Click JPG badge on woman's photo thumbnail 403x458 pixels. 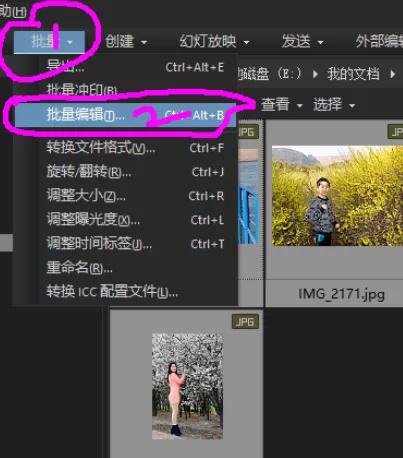pyautogui.click(x=245, y=322)
